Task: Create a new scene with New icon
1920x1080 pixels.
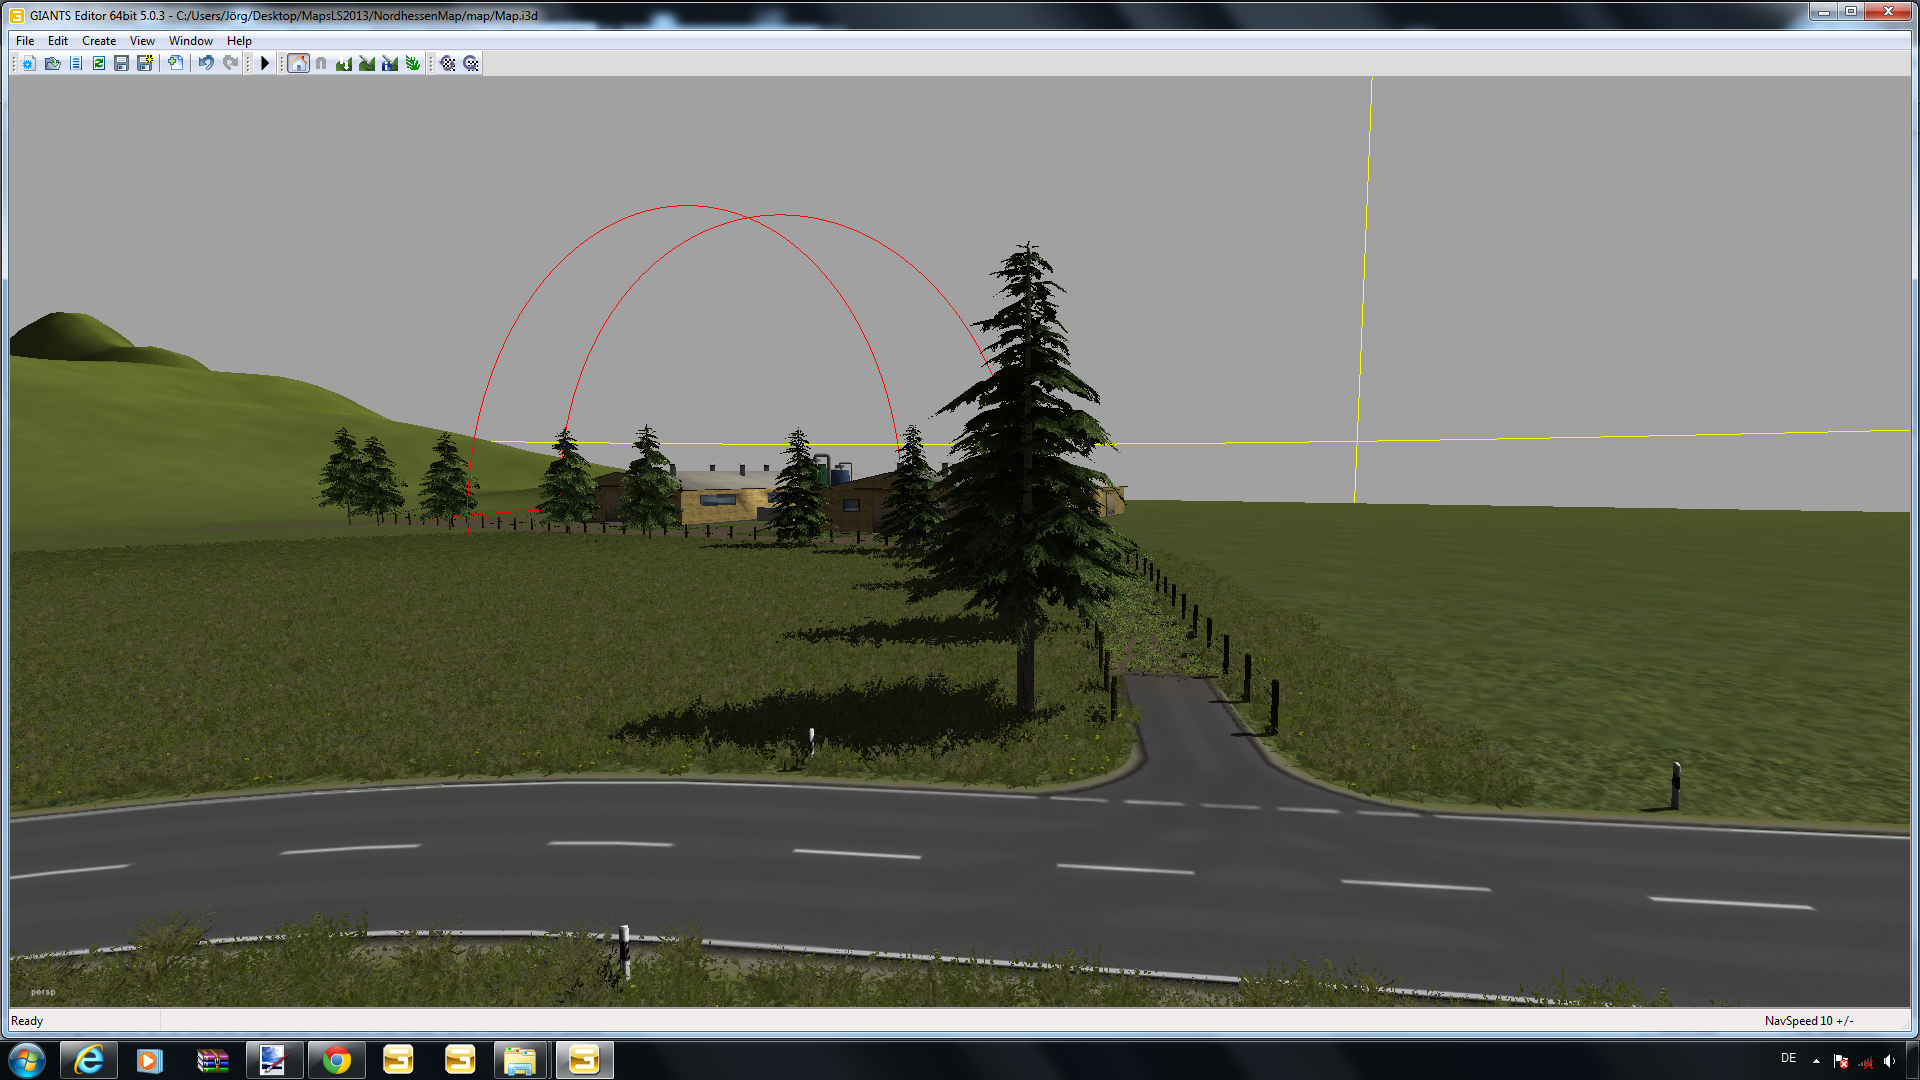Action: click(29, 63)
